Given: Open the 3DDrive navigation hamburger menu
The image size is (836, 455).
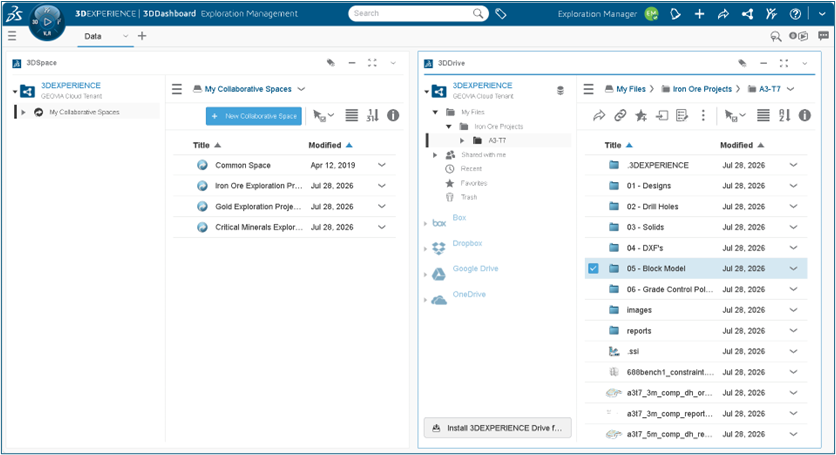Looking at the screenshot, I should coord(589,89).
